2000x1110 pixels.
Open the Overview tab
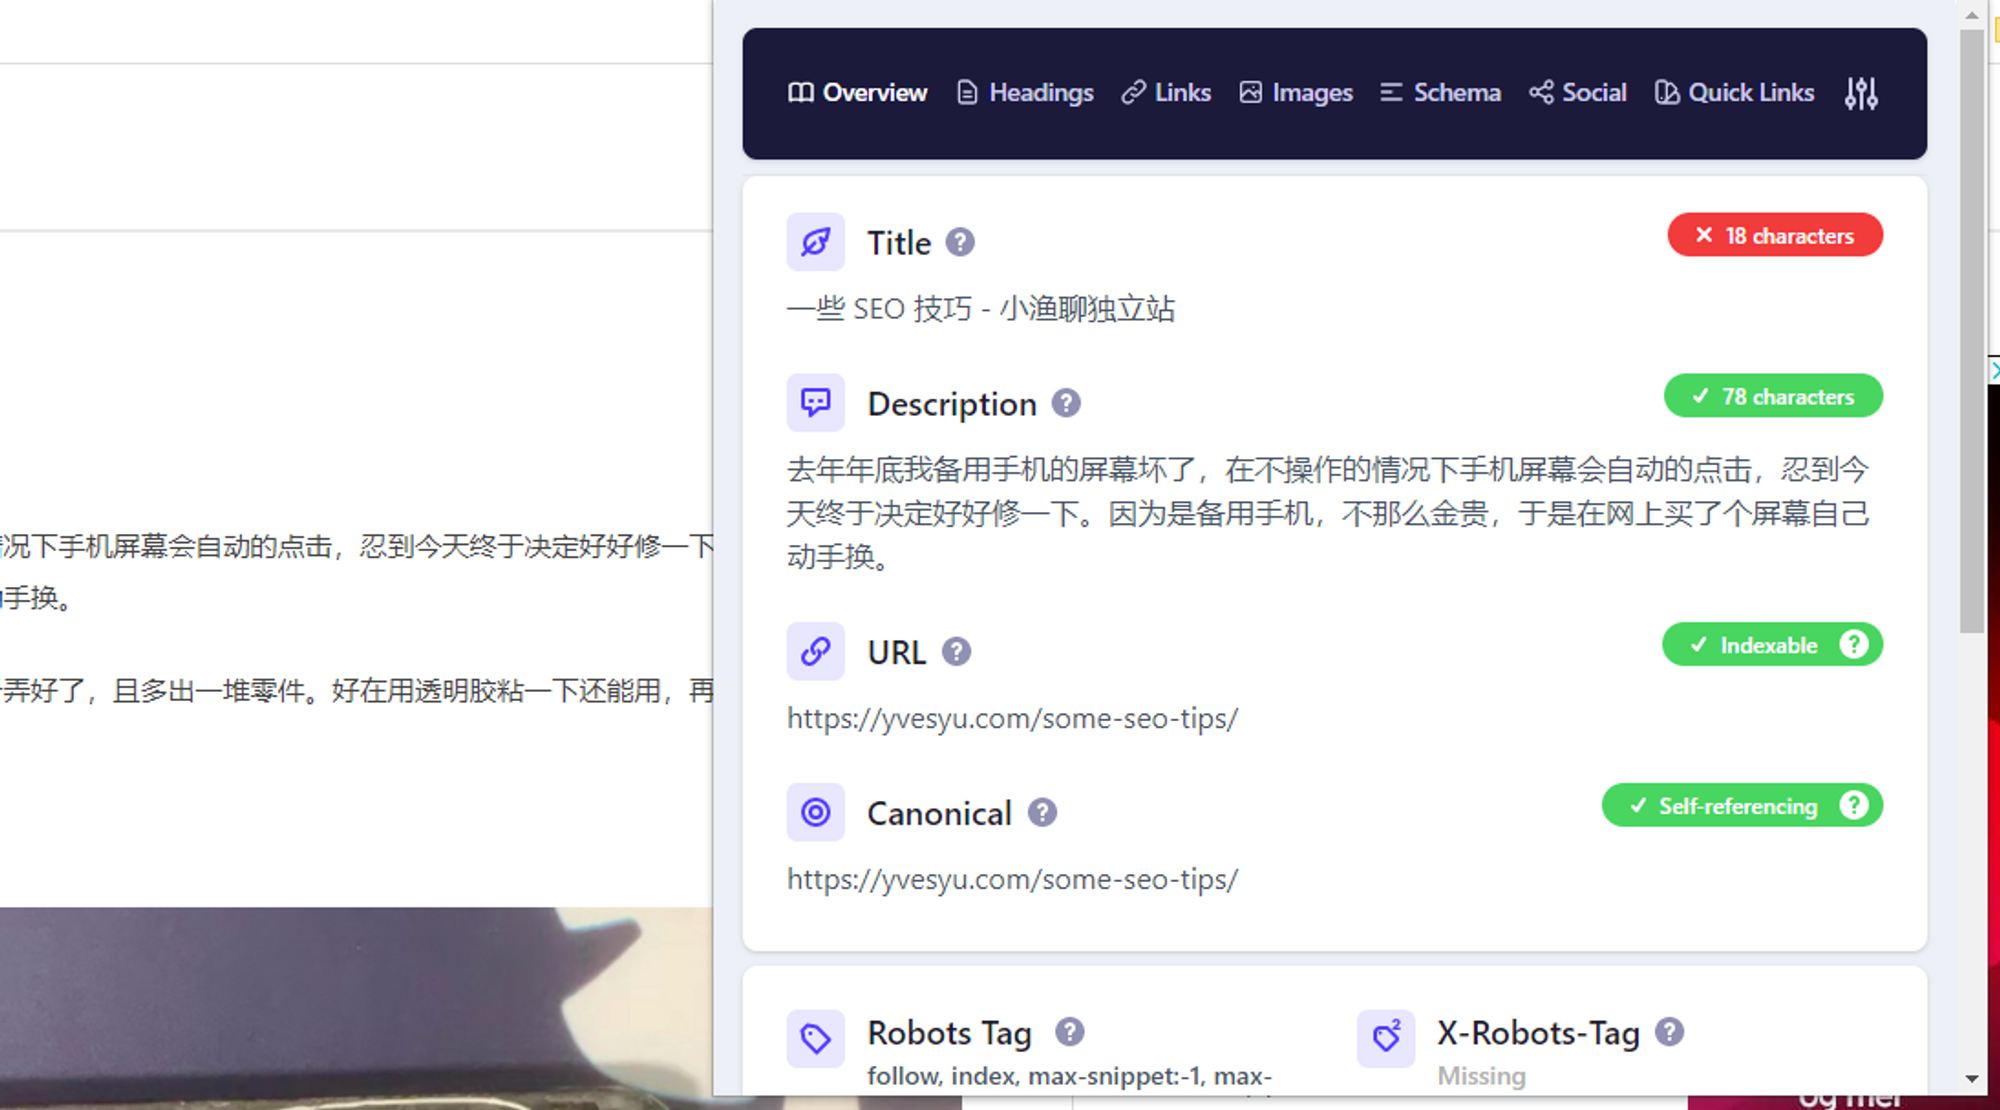[858, 93]
